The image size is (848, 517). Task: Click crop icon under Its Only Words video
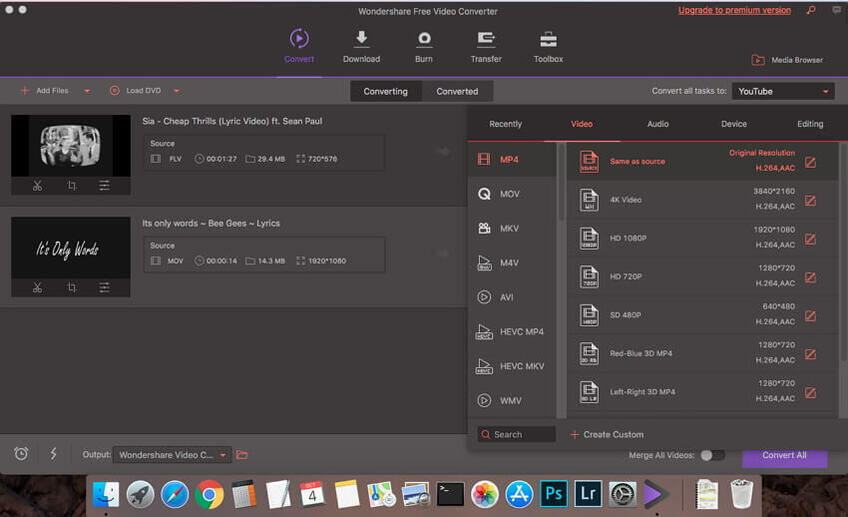pos(72,287)
